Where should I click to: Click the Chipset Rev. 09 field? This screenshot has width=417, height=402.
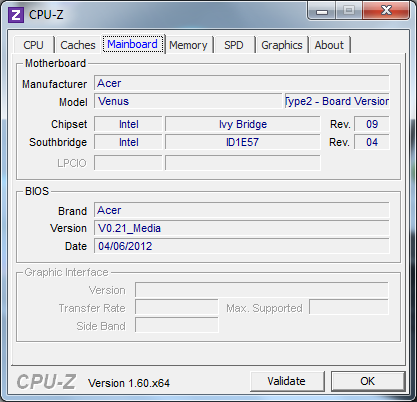[372, 124]
